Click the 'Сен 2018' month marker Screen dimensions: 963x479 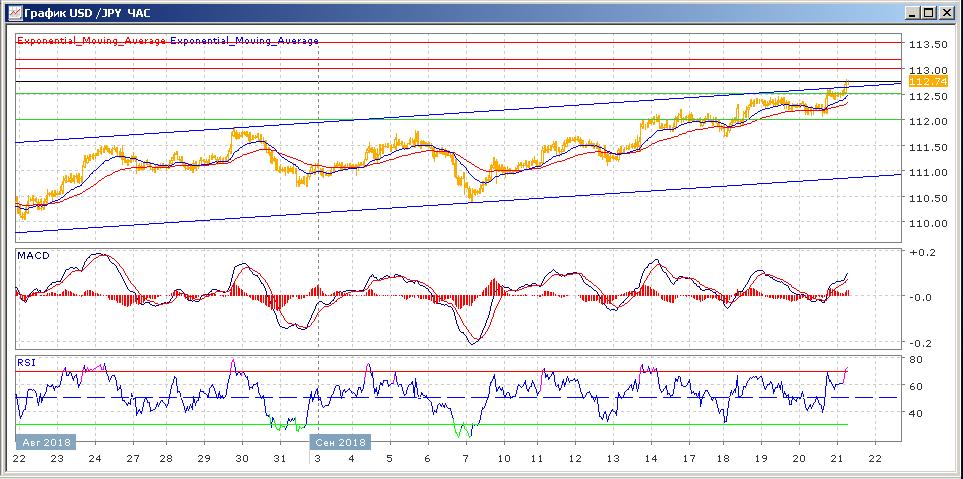click(341, 442)
